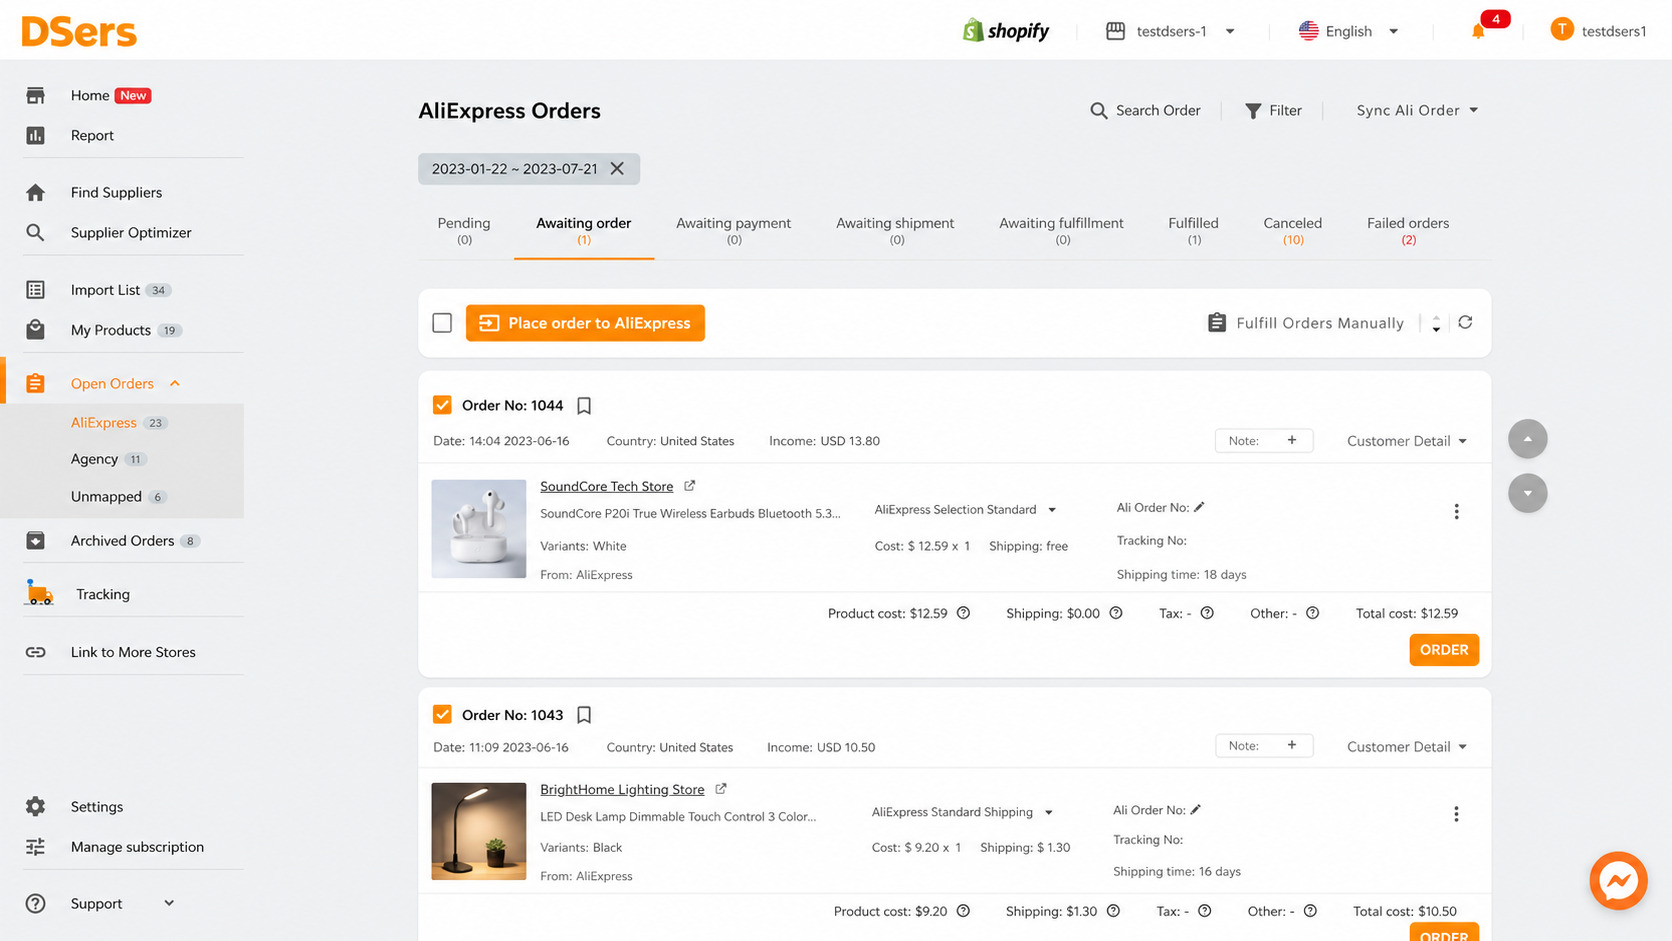Click the Find Suppliers house icon
Screen dimensions: 1672x941
[35, 192]
